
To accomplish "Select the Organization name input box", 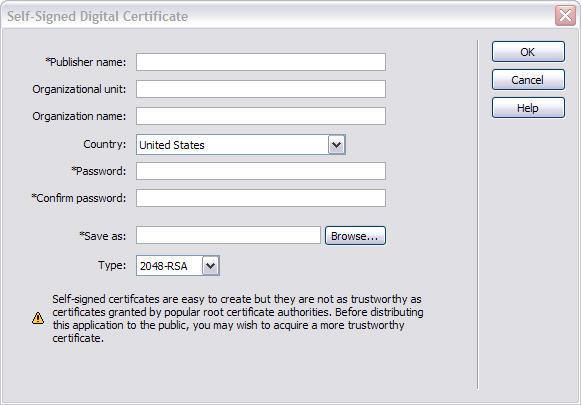I will tap(260, 116).
